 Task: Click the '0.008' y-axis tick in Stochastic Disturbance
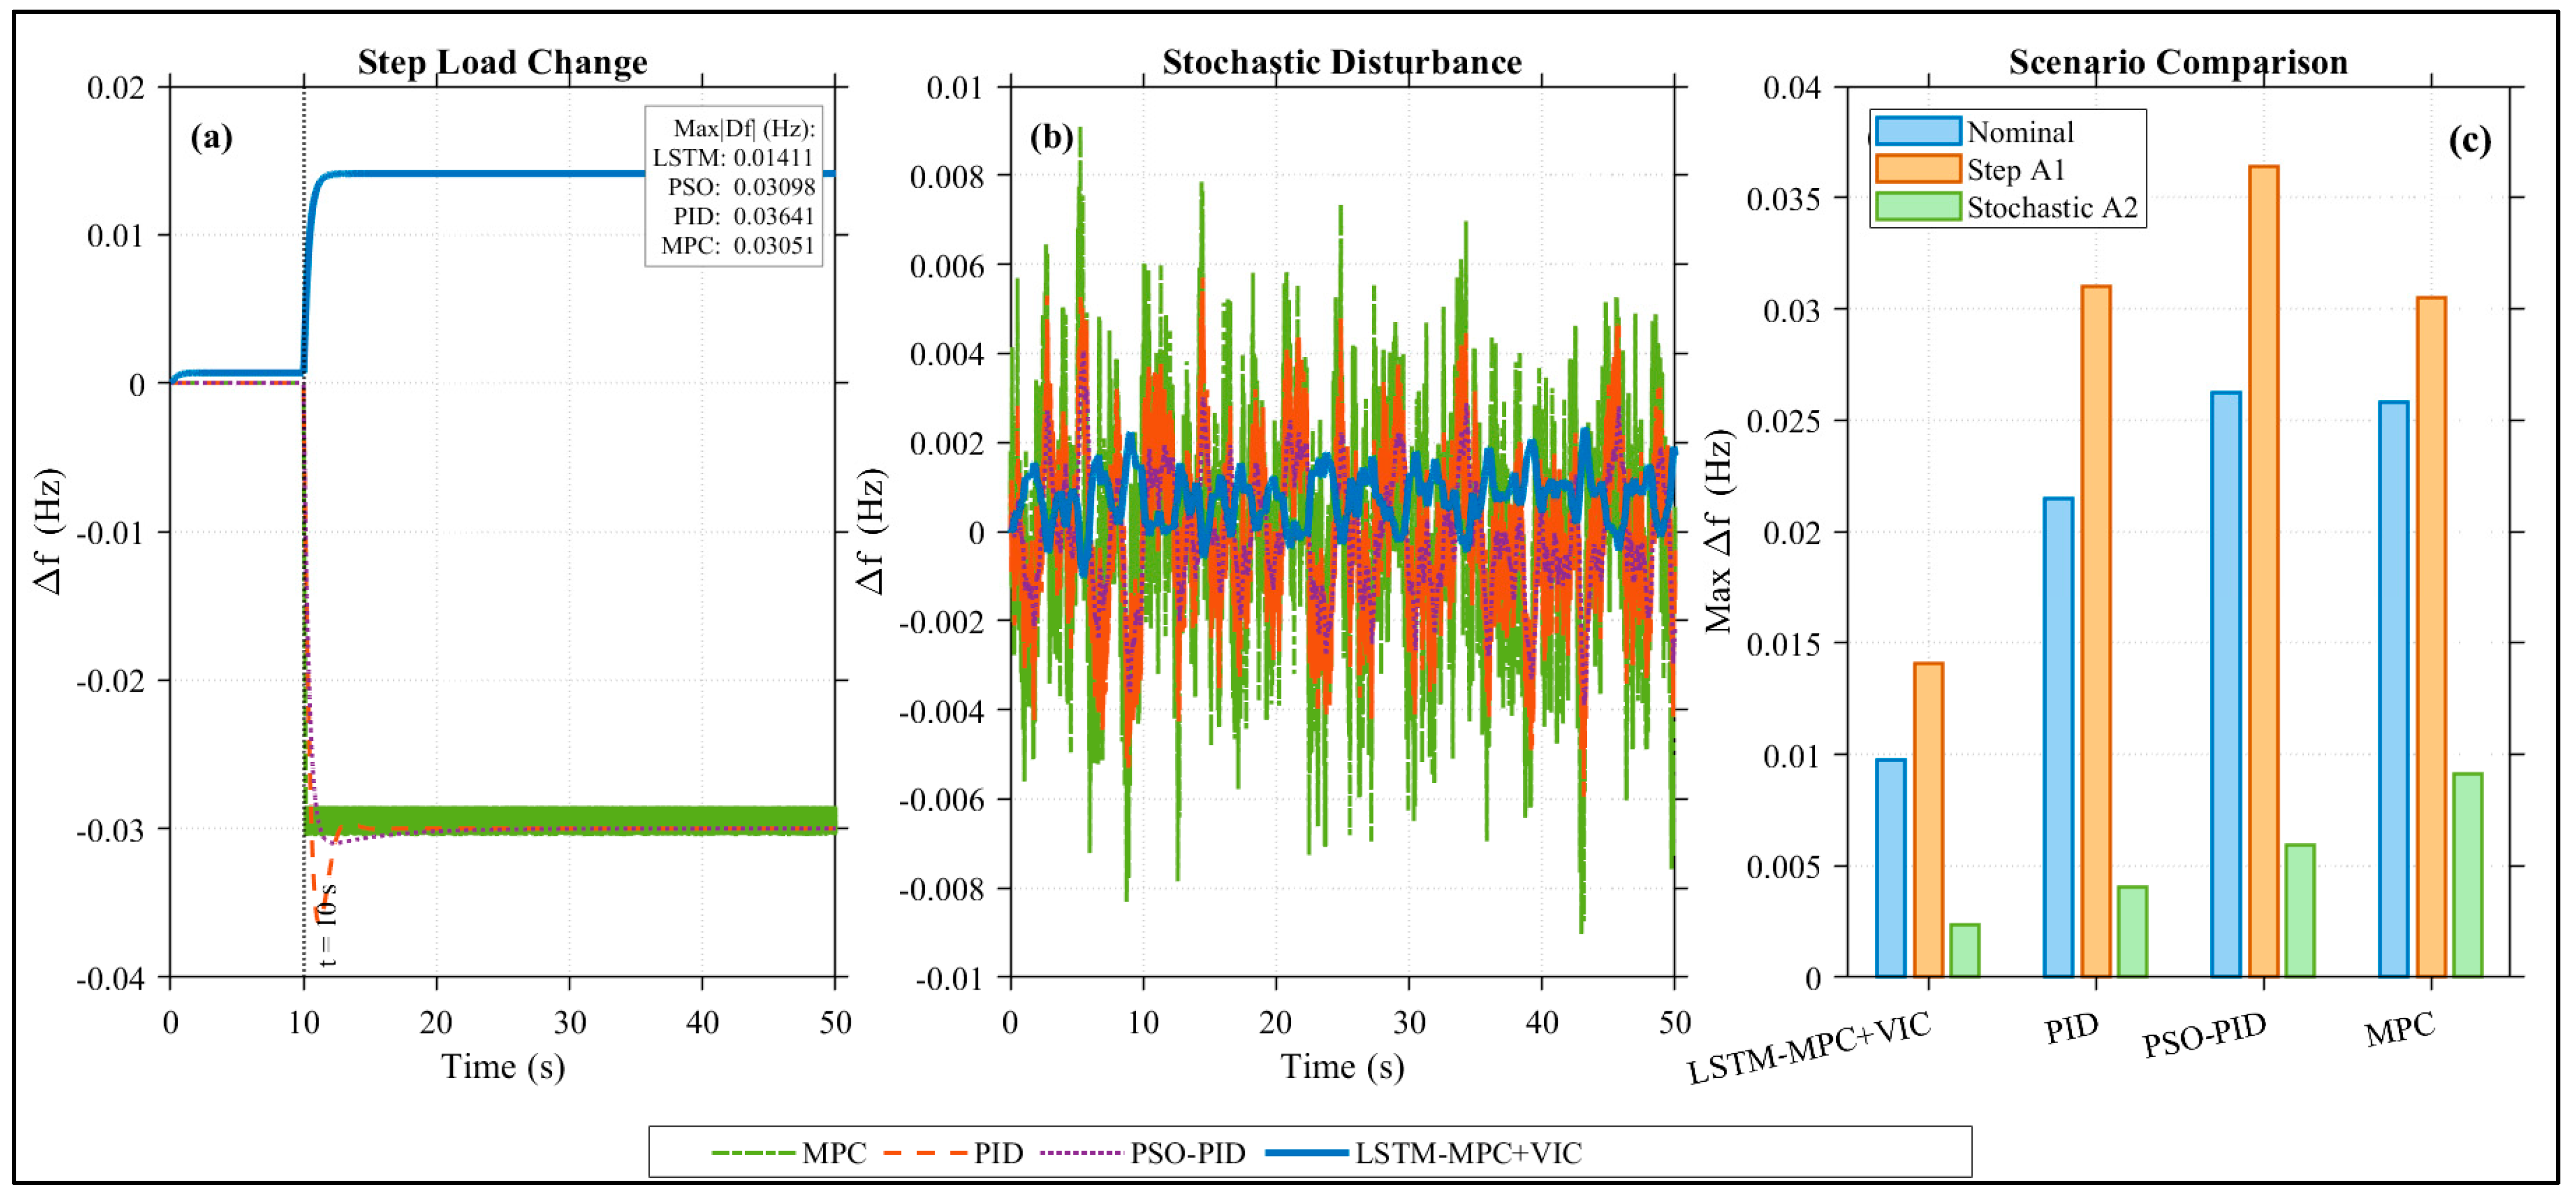pyautogui.click(x=947, y=177)
